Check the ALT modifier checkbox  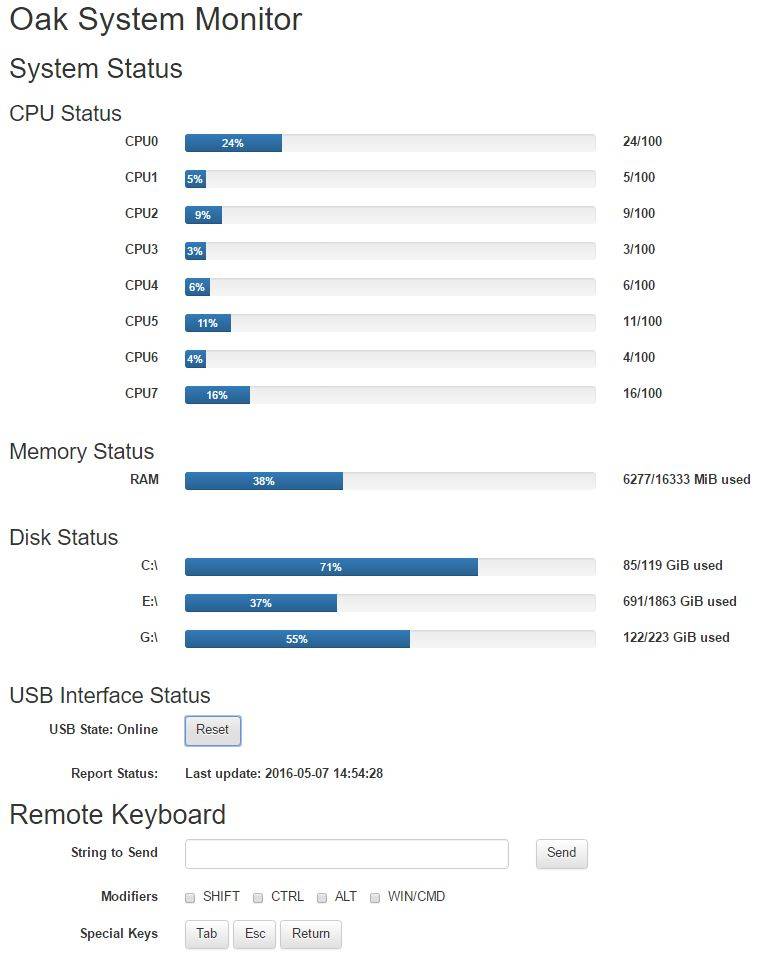pyautogui.click(x=322, y=897)
